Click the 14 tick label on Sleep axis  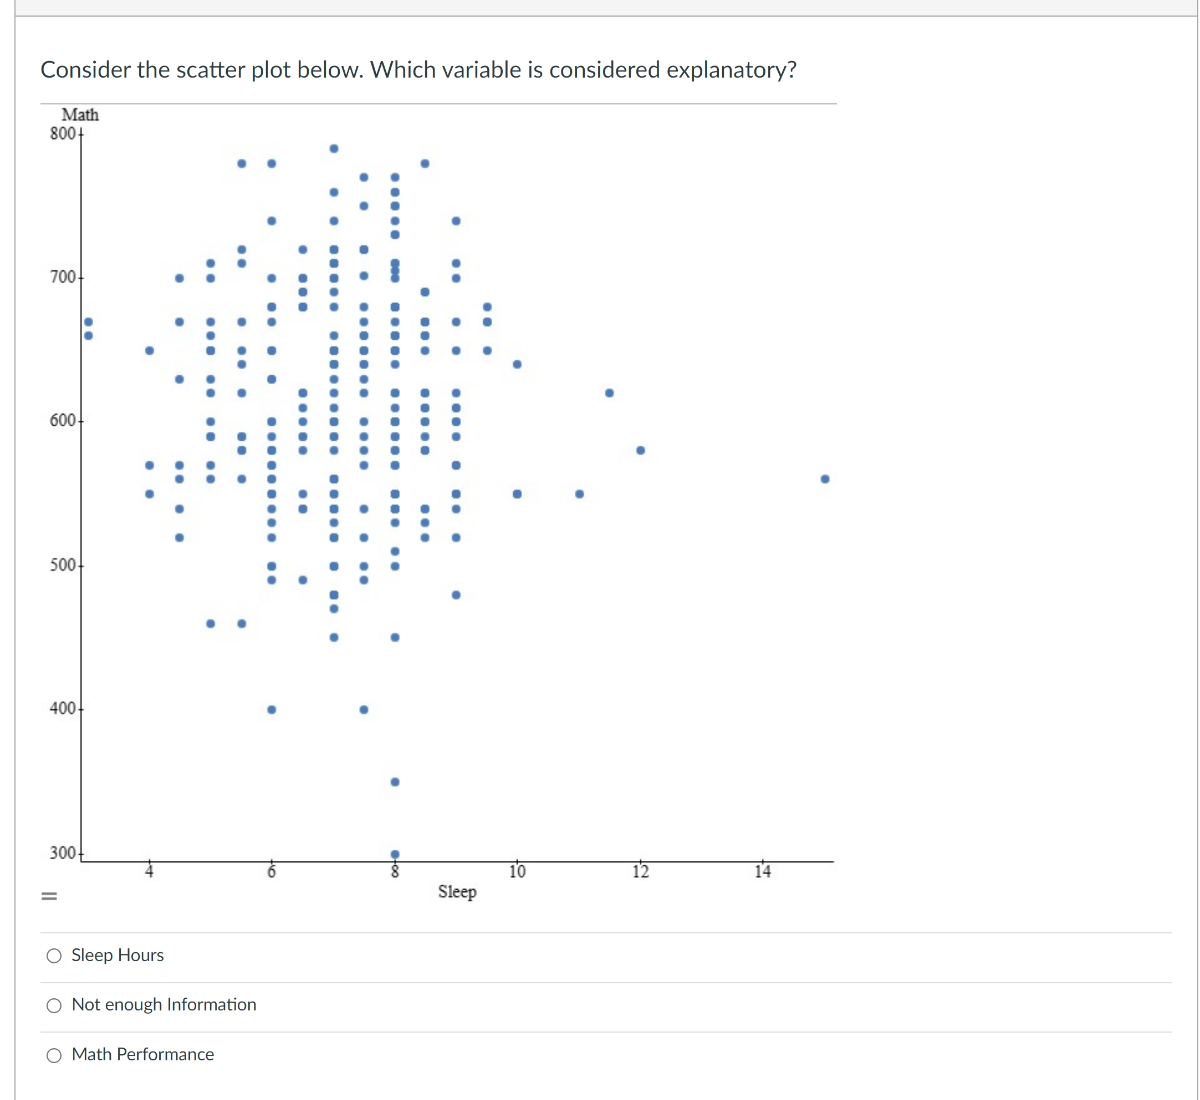[x=763, y=872]
